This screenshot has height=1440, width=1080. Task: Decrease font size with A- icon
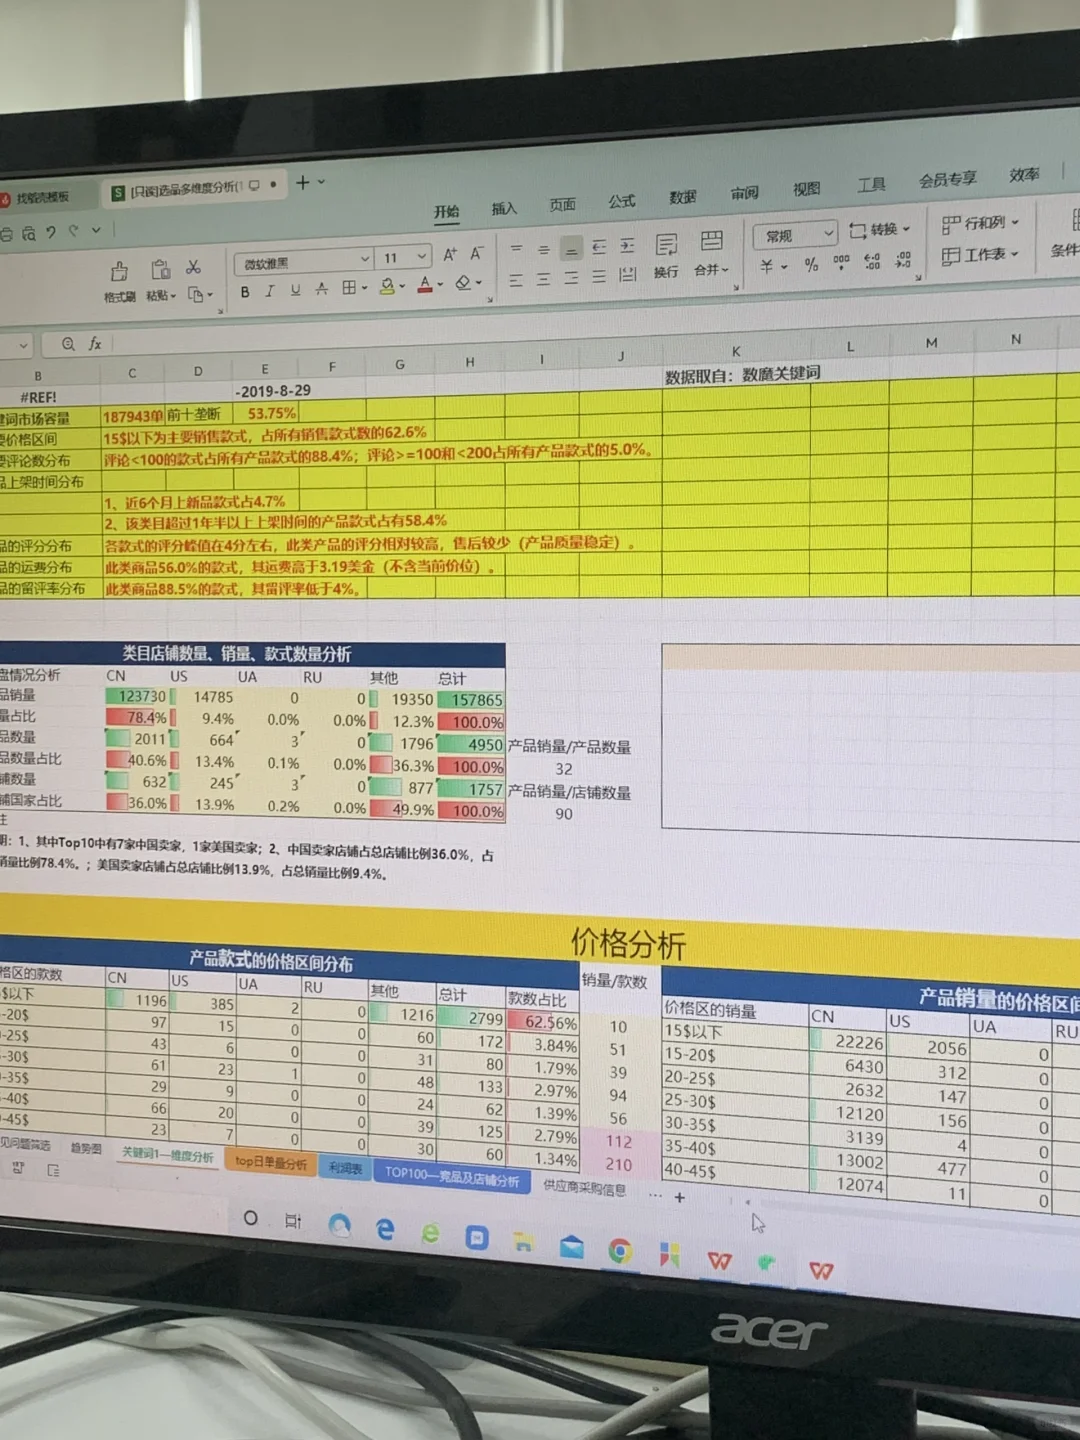click(476, 253)
